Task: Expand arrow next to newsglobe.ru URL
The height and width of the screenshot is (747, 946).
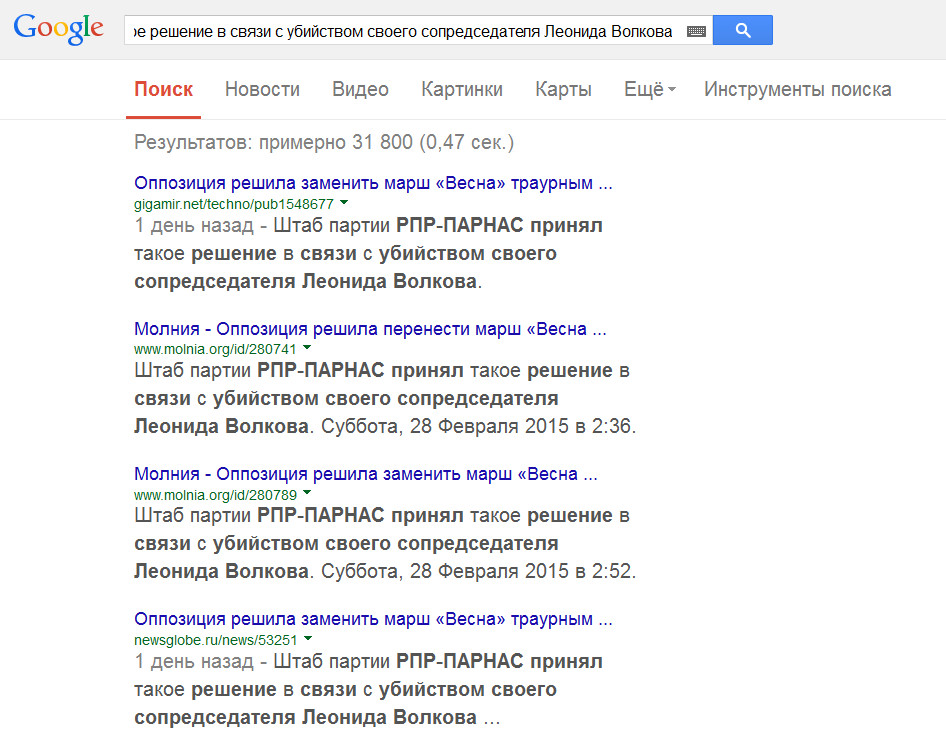Action: click(308, 638)
